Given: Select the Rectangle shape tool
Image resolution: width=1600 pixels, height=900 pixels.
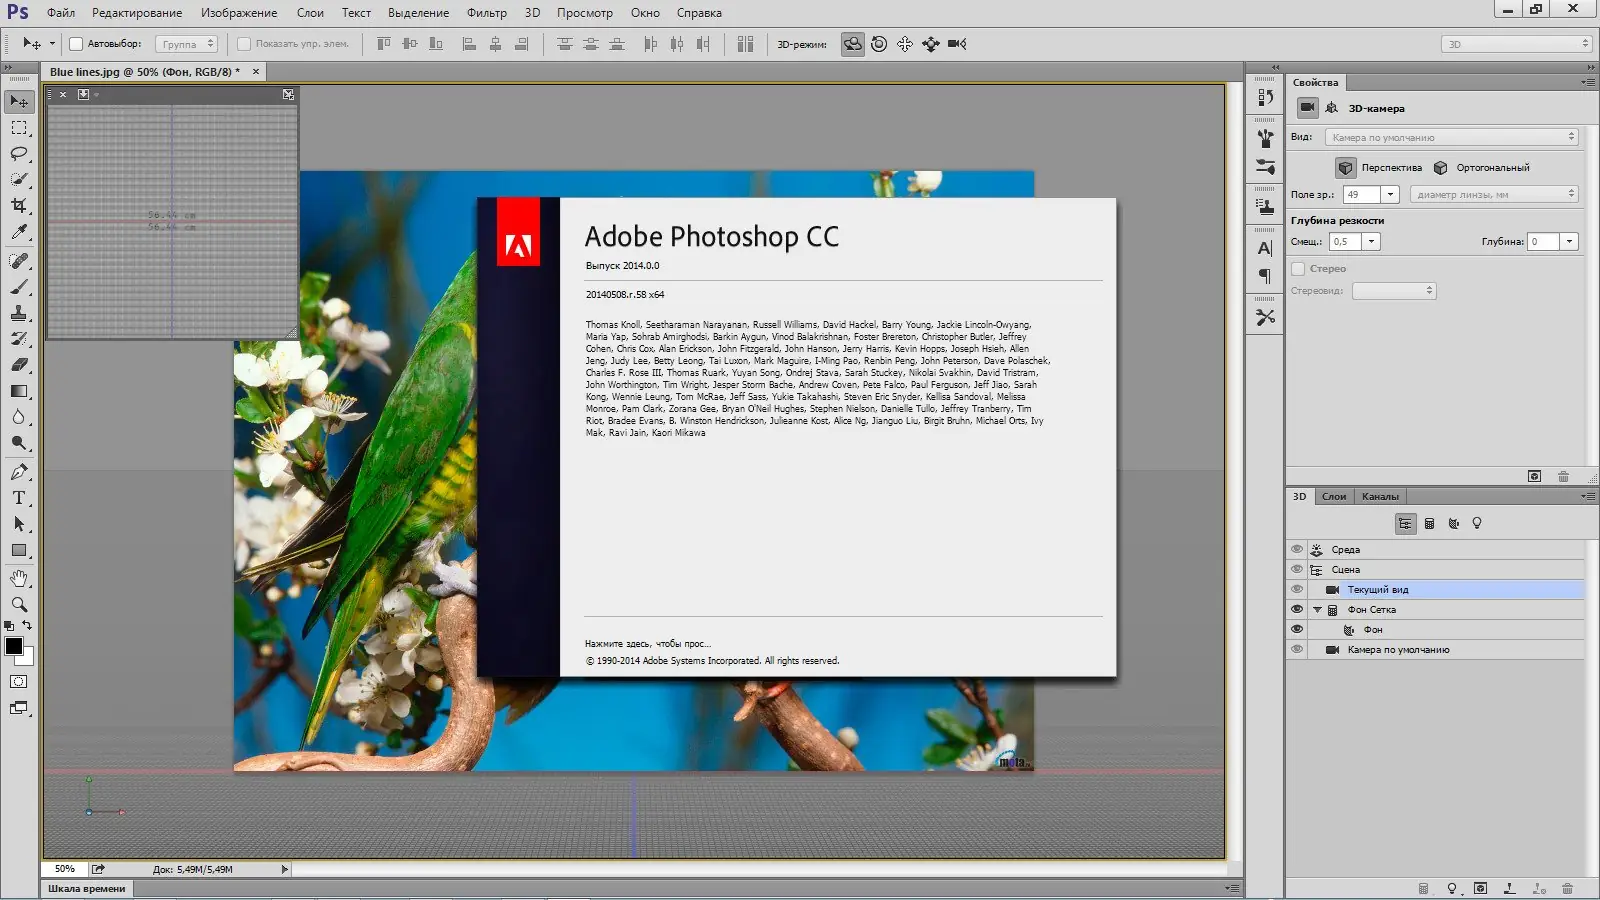Looking at the screenshot, I should [19, 550].
